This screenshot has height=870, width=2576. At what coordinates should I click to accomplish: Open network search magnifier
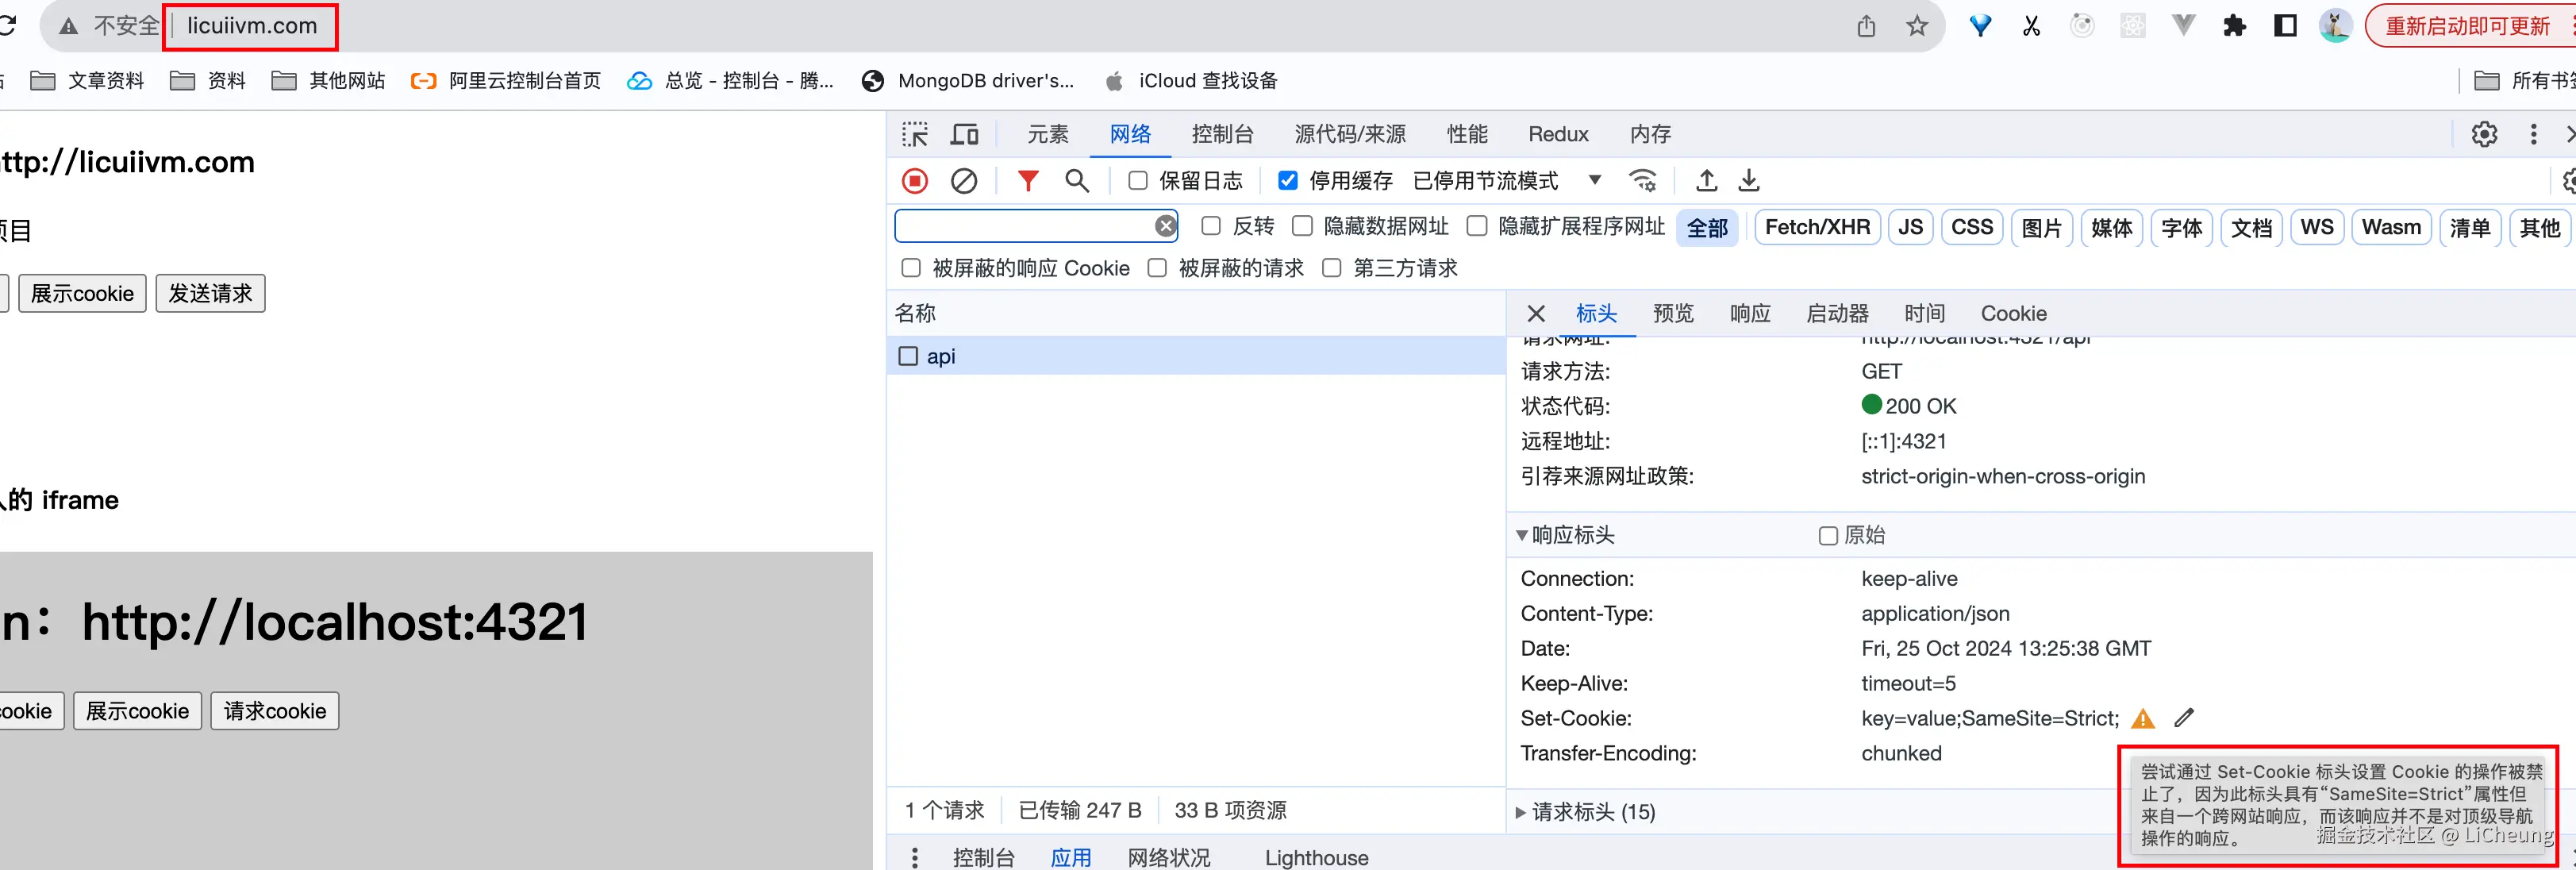(1076, 181)
